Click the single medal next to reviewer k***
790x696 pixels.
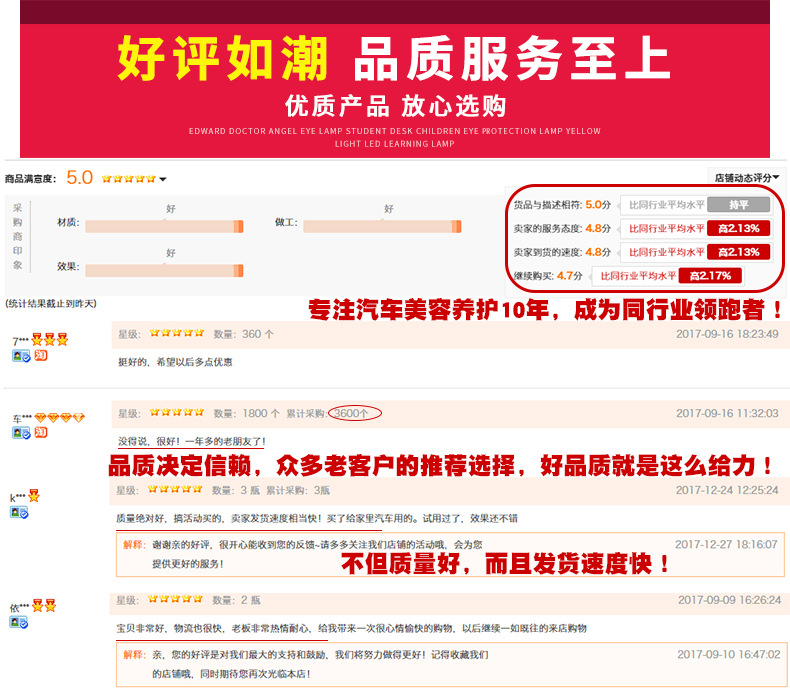click(x=34, y=496)
